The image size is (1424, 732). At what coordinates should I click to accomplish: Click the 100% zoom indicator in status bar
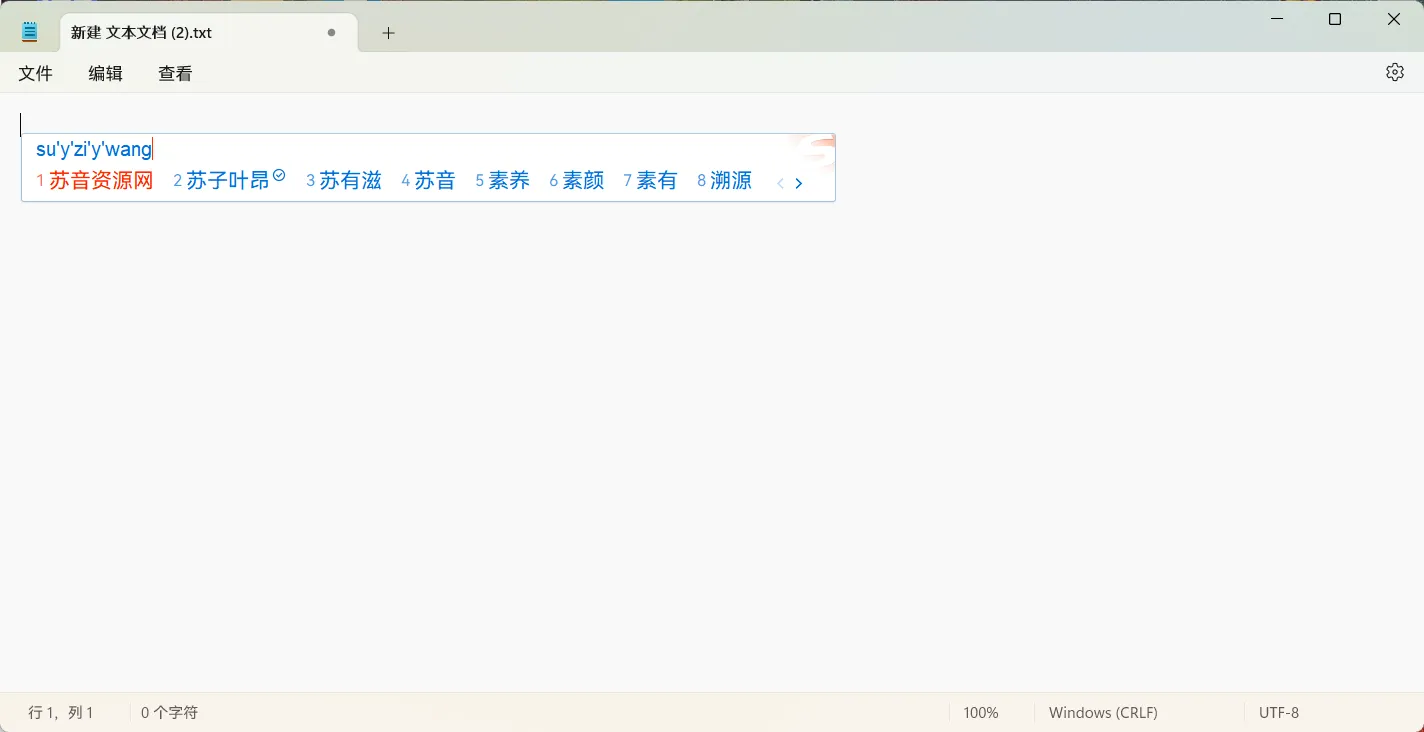pyautogui.click(x=979, y=712)
